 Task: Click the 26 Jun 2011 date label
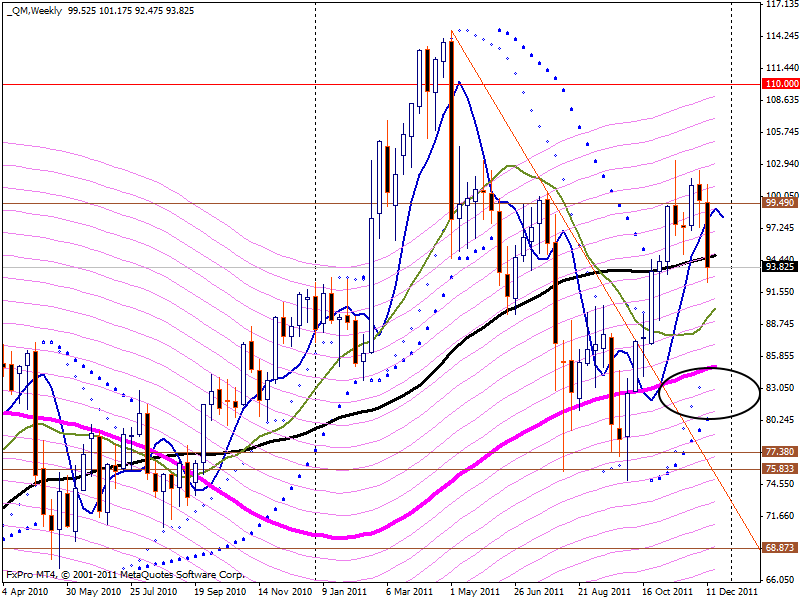539,592
